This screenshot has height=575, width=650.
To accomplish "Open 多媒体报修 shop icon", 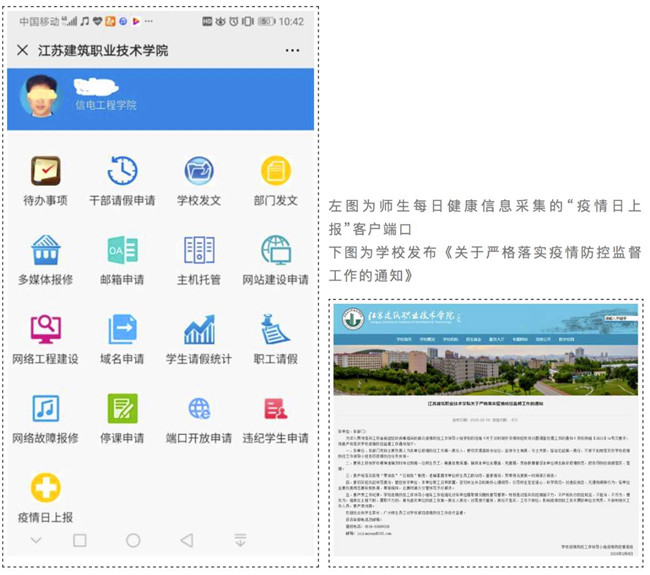I will 46,250.
